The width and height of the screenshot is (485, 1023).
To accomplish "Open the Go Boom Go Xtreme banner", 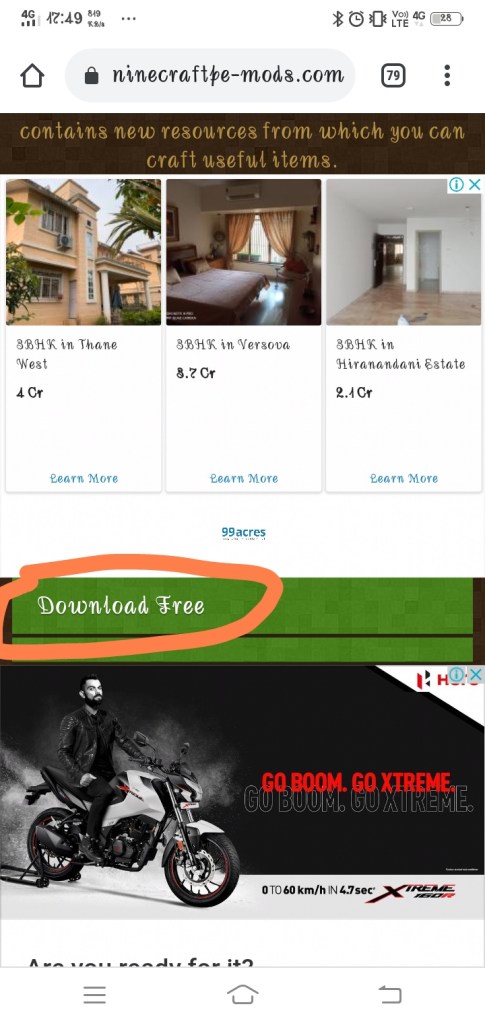I will (x=242, y=793).
